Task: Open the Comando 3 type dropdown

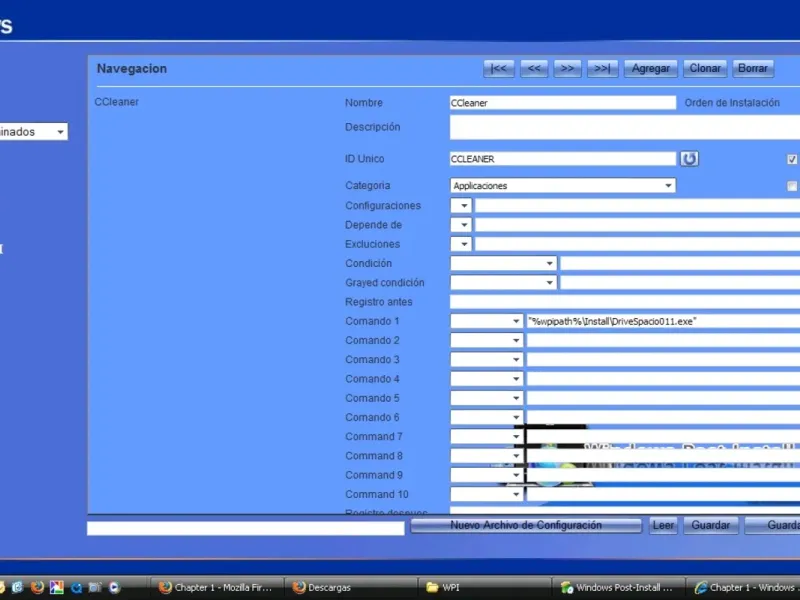Action: (487, 360)
